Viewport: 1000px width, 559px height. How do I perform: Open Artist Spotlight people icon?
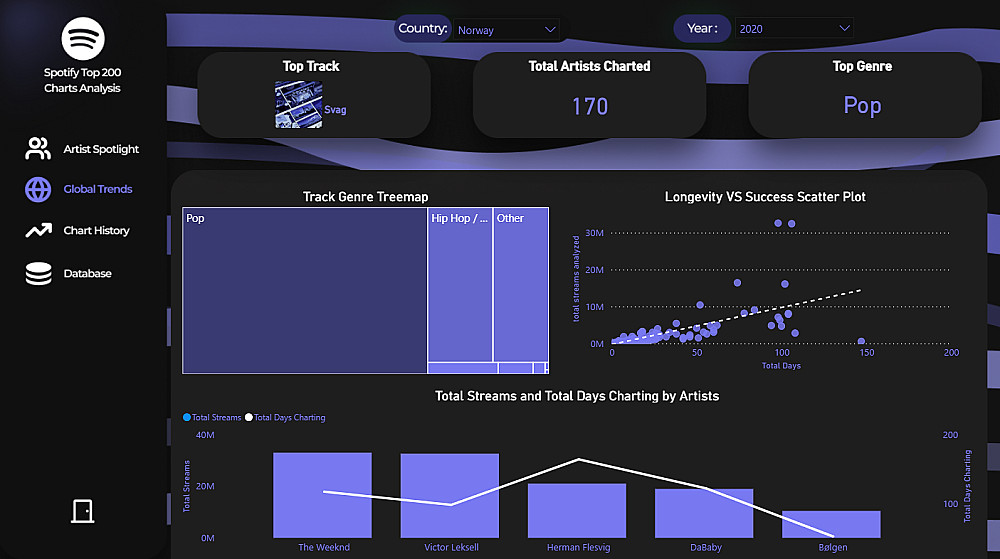[x=38, y=149]
